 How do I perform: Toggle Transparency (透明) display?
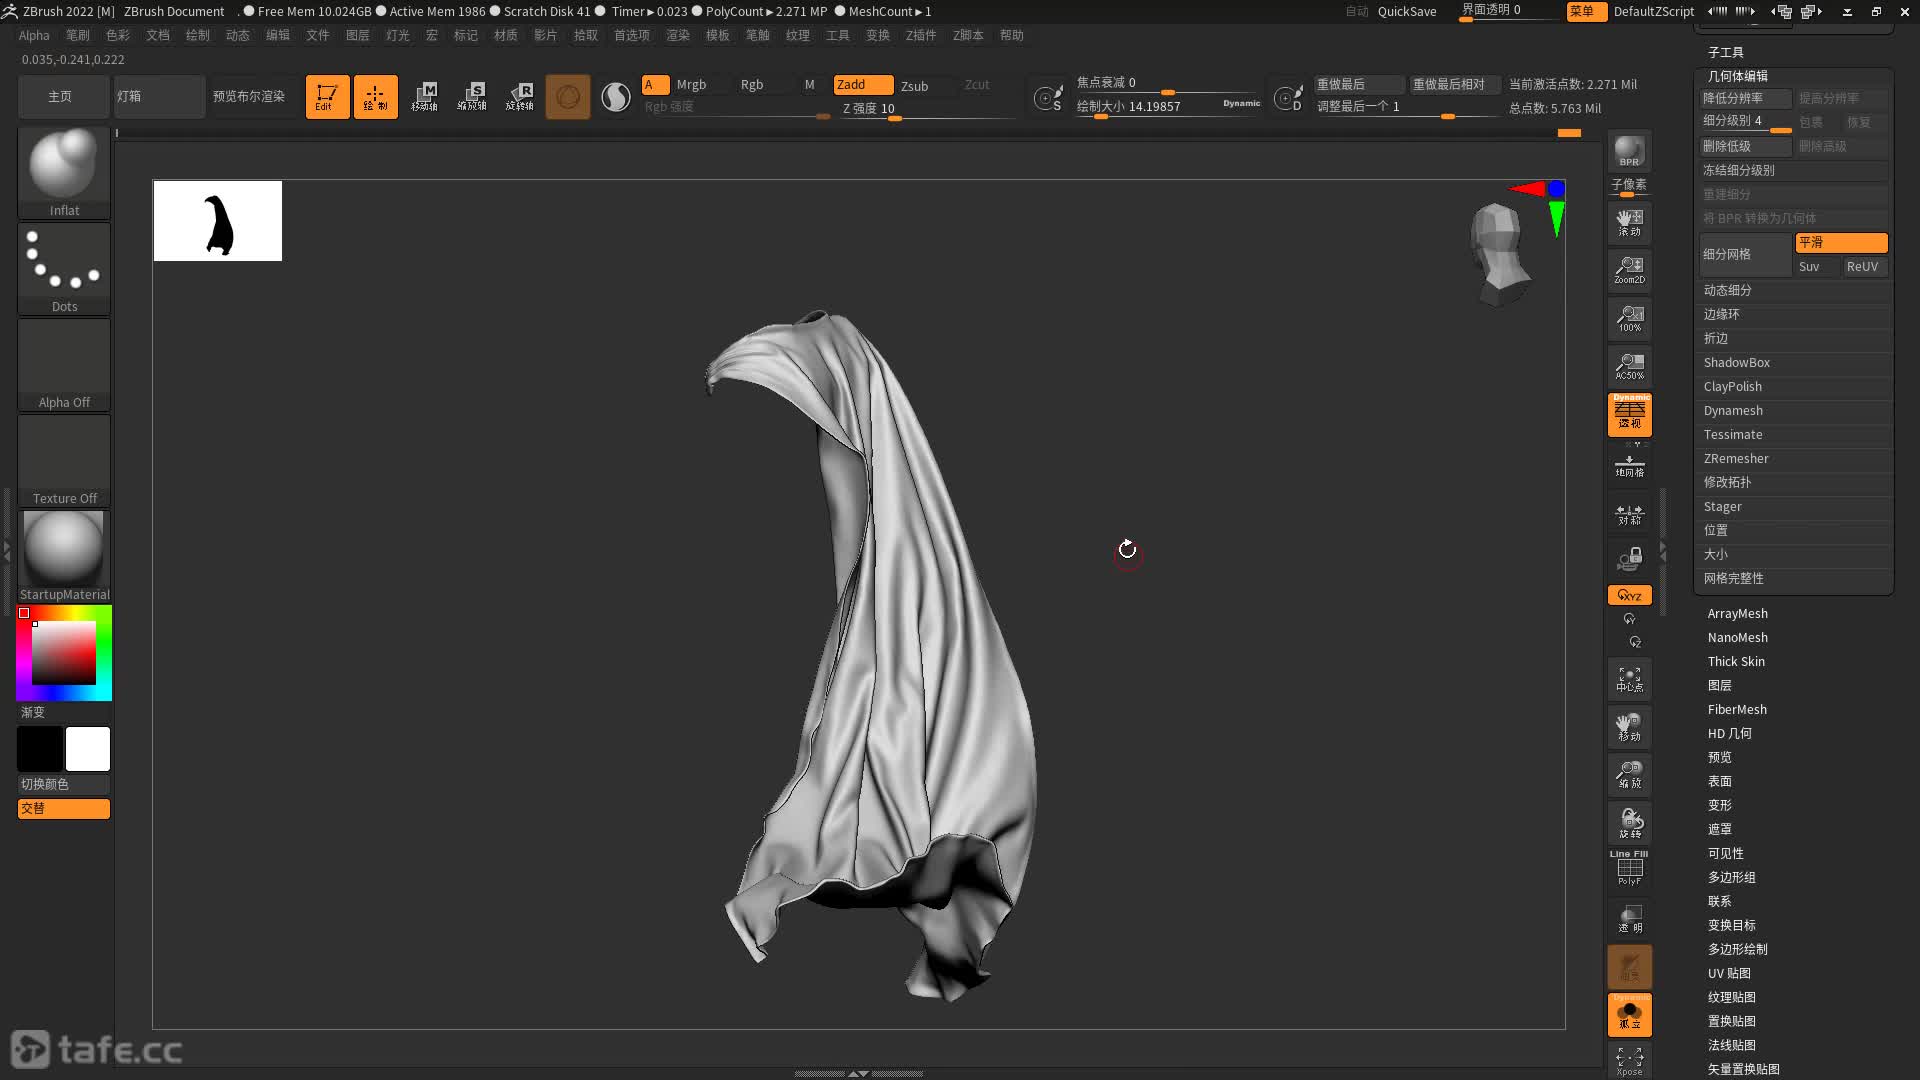pos(1629,918)
